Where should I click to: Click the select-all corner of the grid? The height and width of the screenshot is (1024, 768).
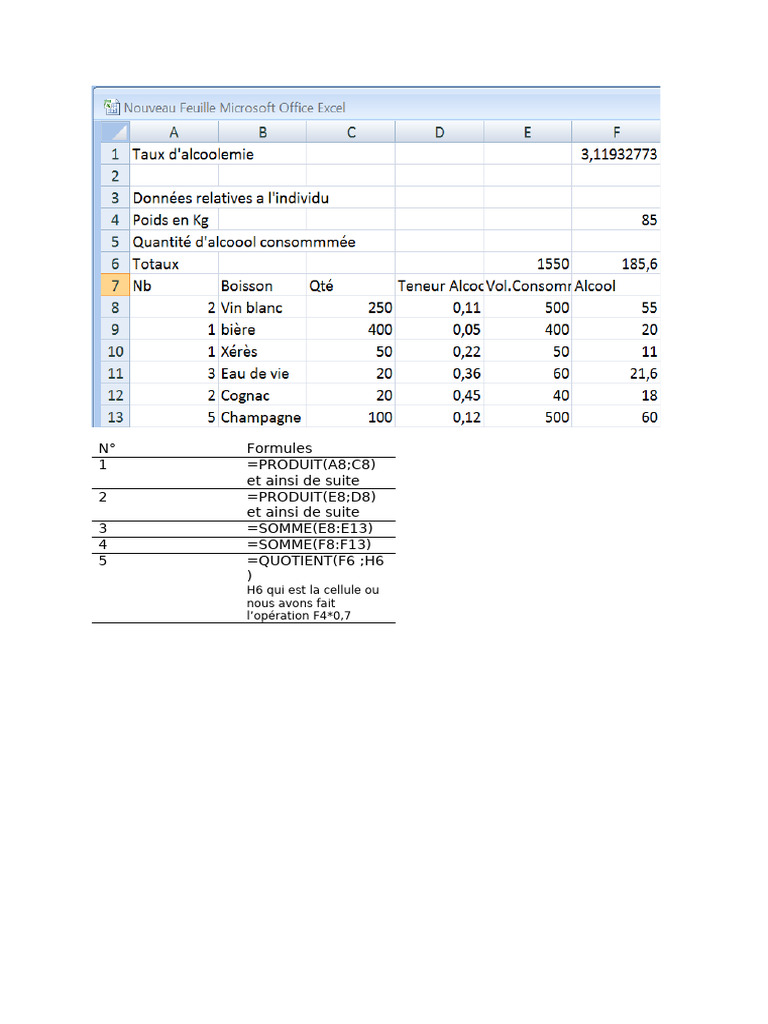point(115,133)
